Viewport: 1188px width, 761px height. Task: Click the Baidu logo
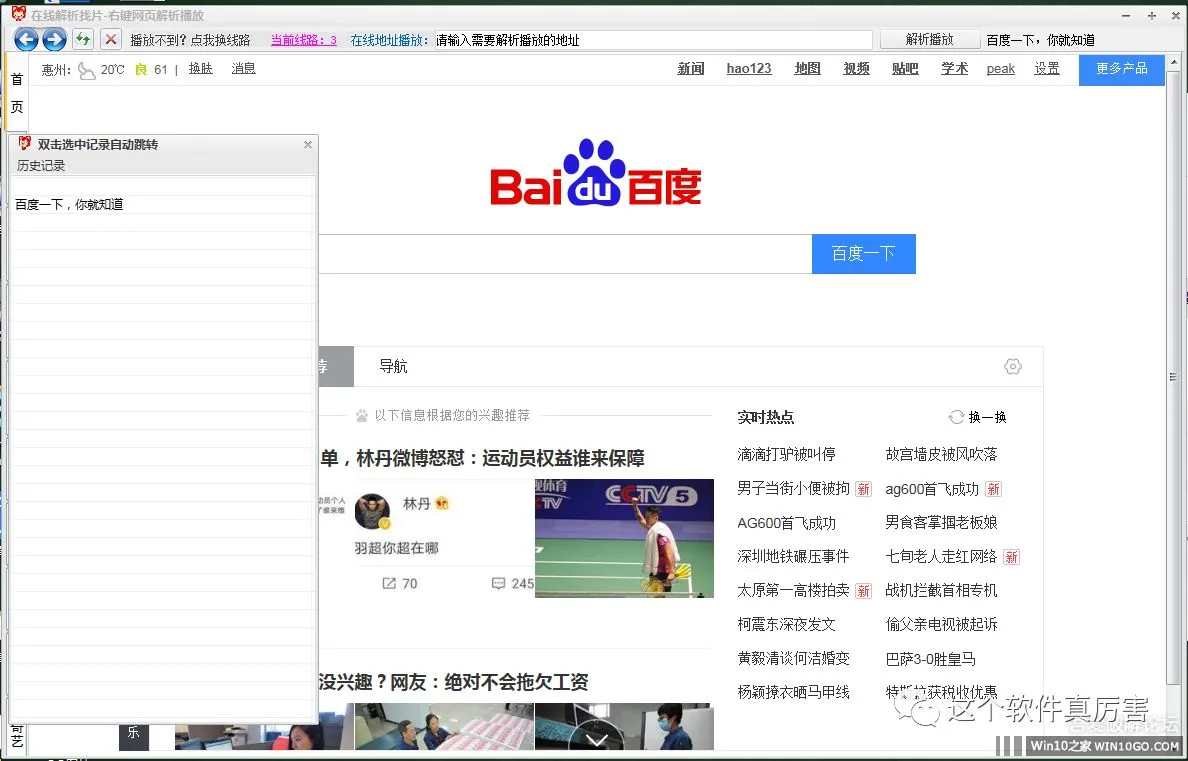click(x=596, y=173)
